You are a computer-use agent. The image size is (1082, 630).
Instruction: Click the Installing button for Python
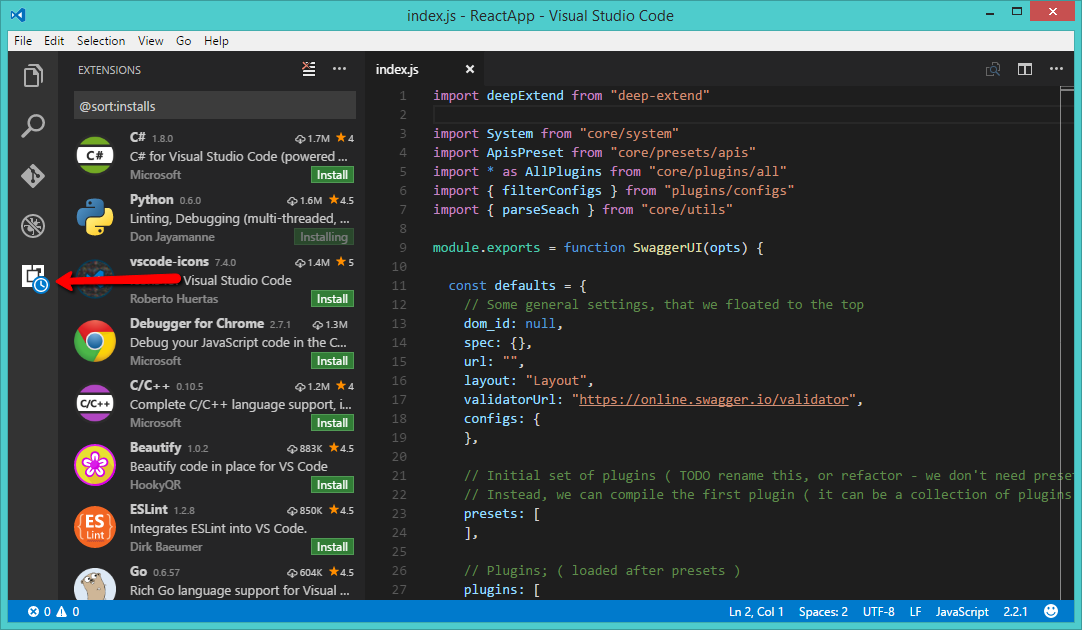tap(324, 237)
